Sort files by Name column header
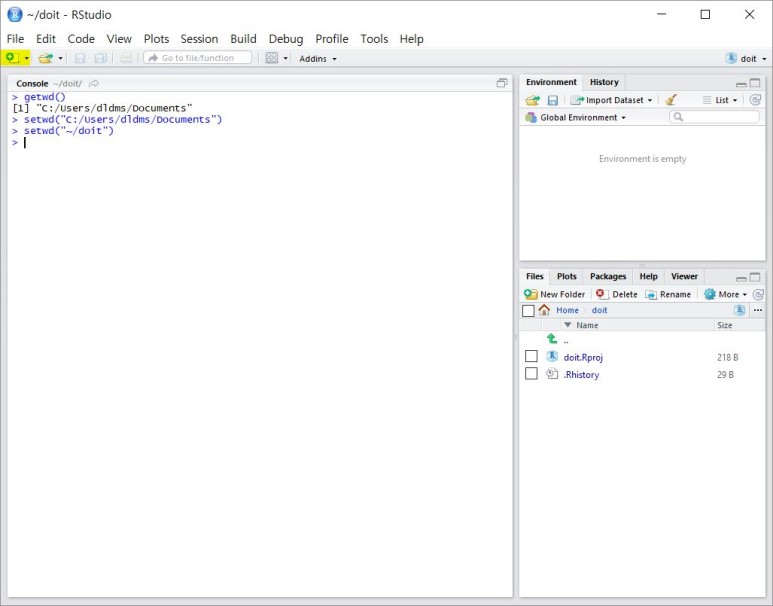Screen dimensions: 773x606 point(587,325)
